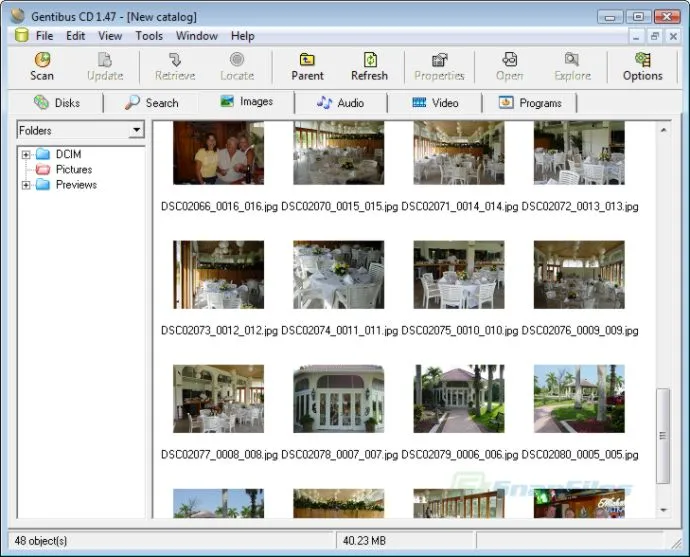Click the yellow database icon beside File
Image resolution: width=690 pixels, height=557 pixels.
pos(22,36)
